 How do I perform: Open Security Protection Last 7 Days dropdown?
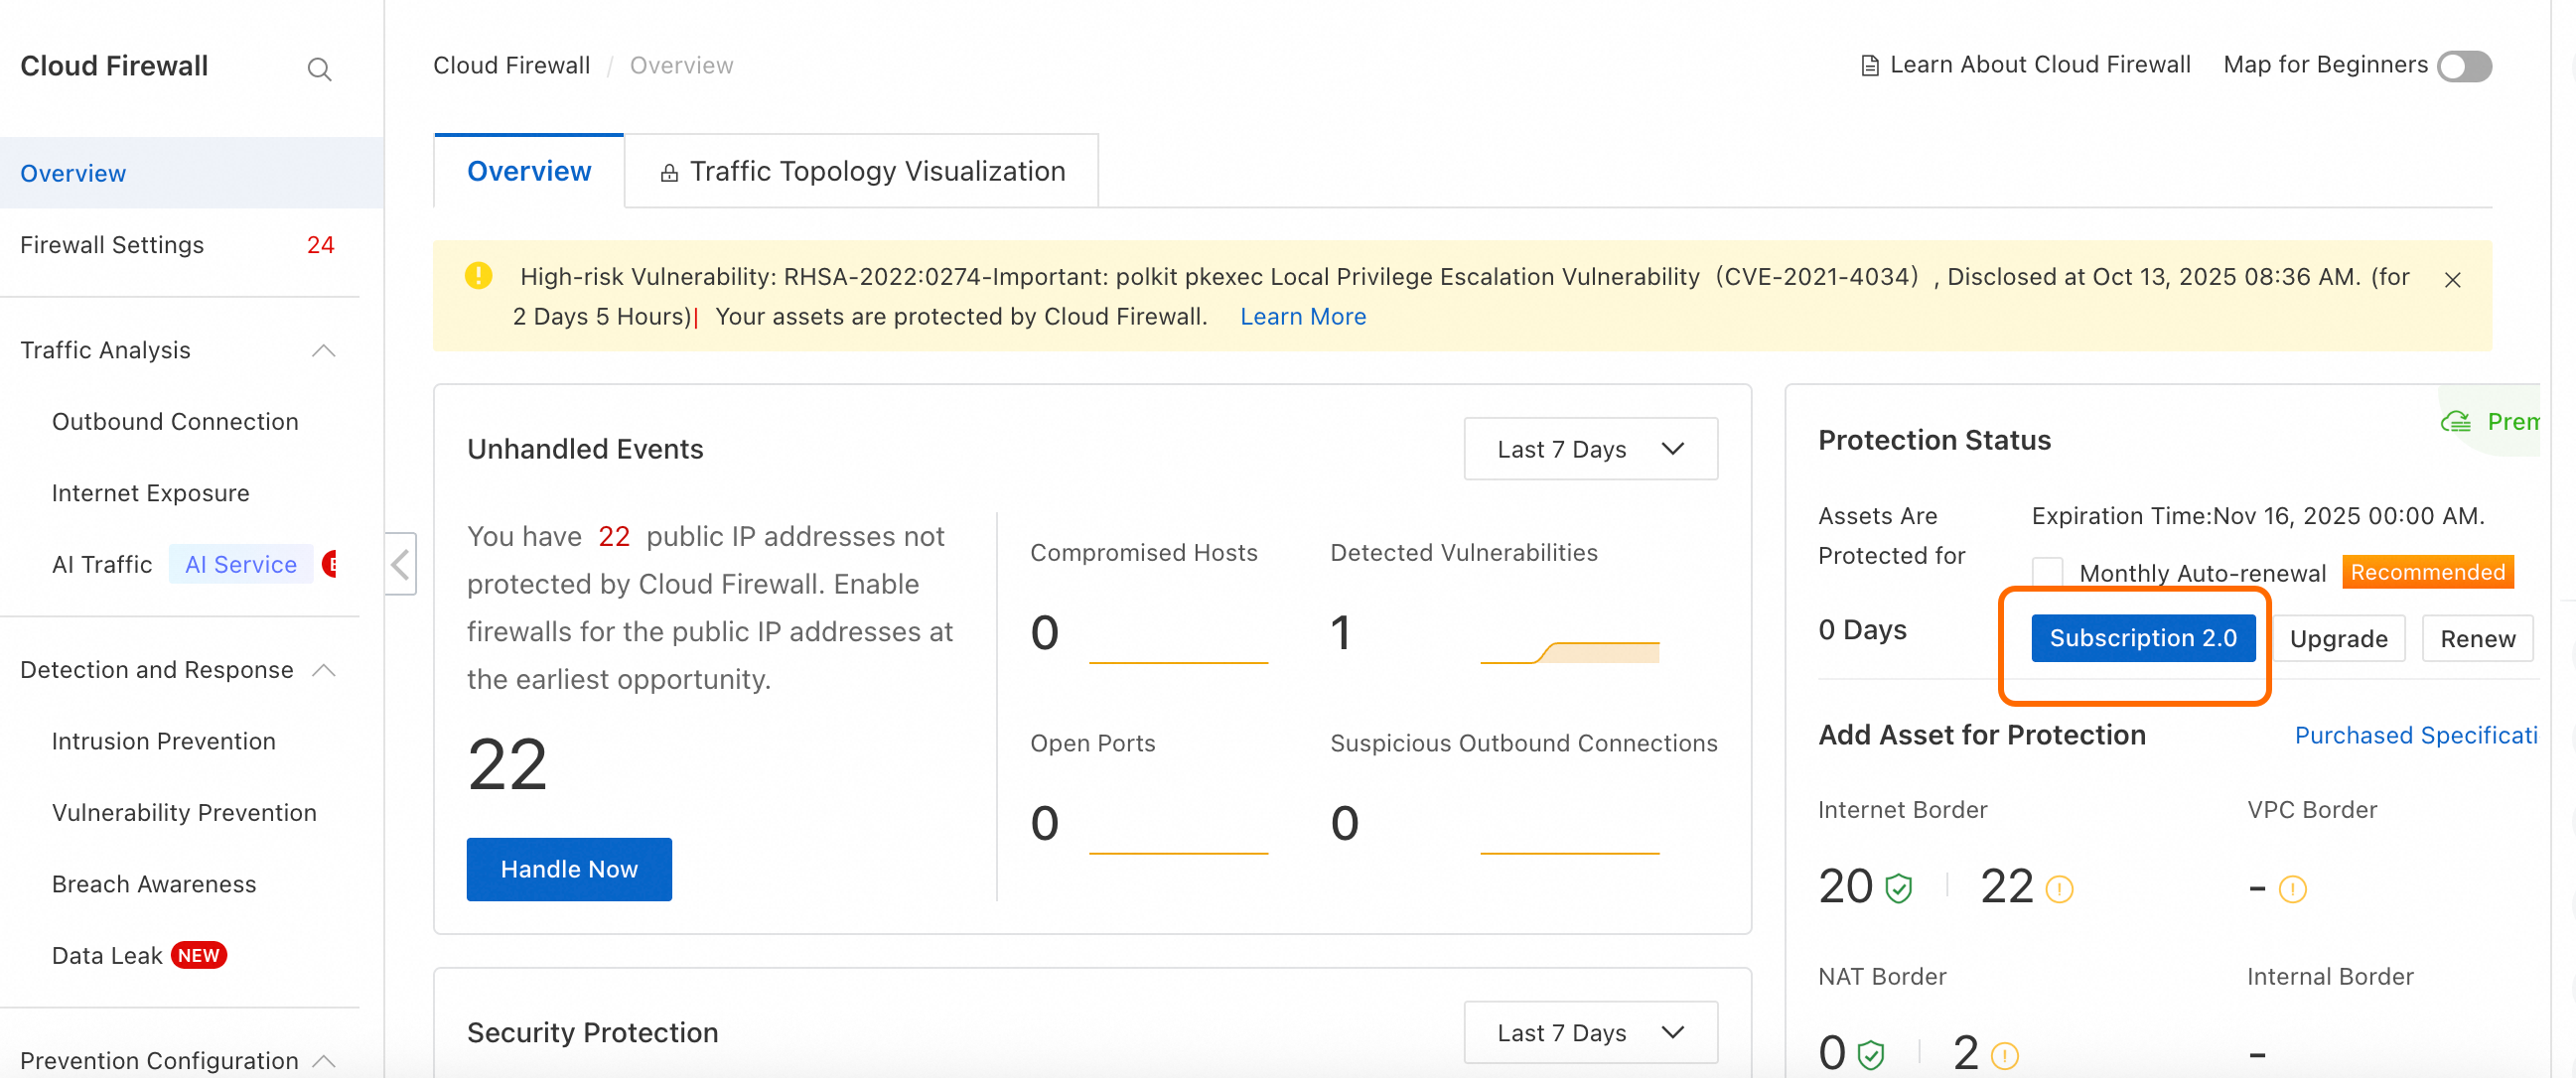point(1590,1032)
